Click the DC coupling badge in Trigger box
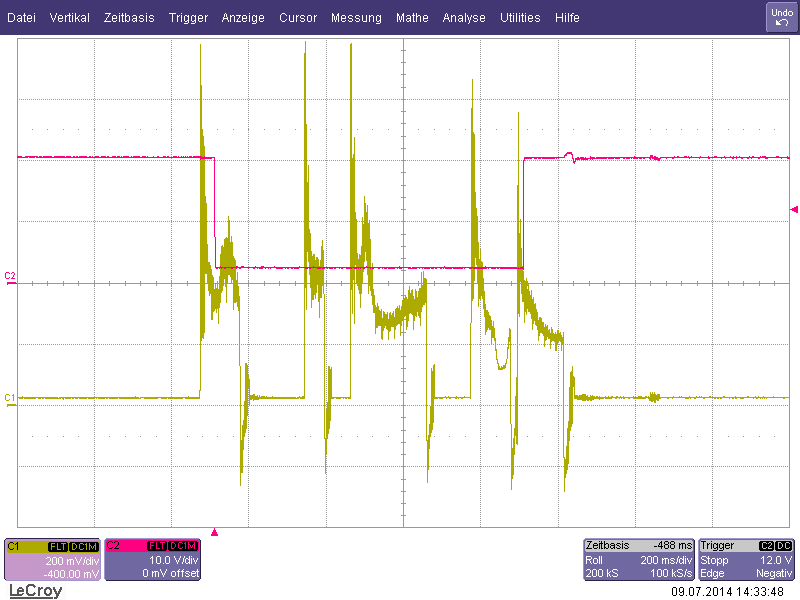The width and height of the screenshot is (800, 600). click(x=784, y=546)
